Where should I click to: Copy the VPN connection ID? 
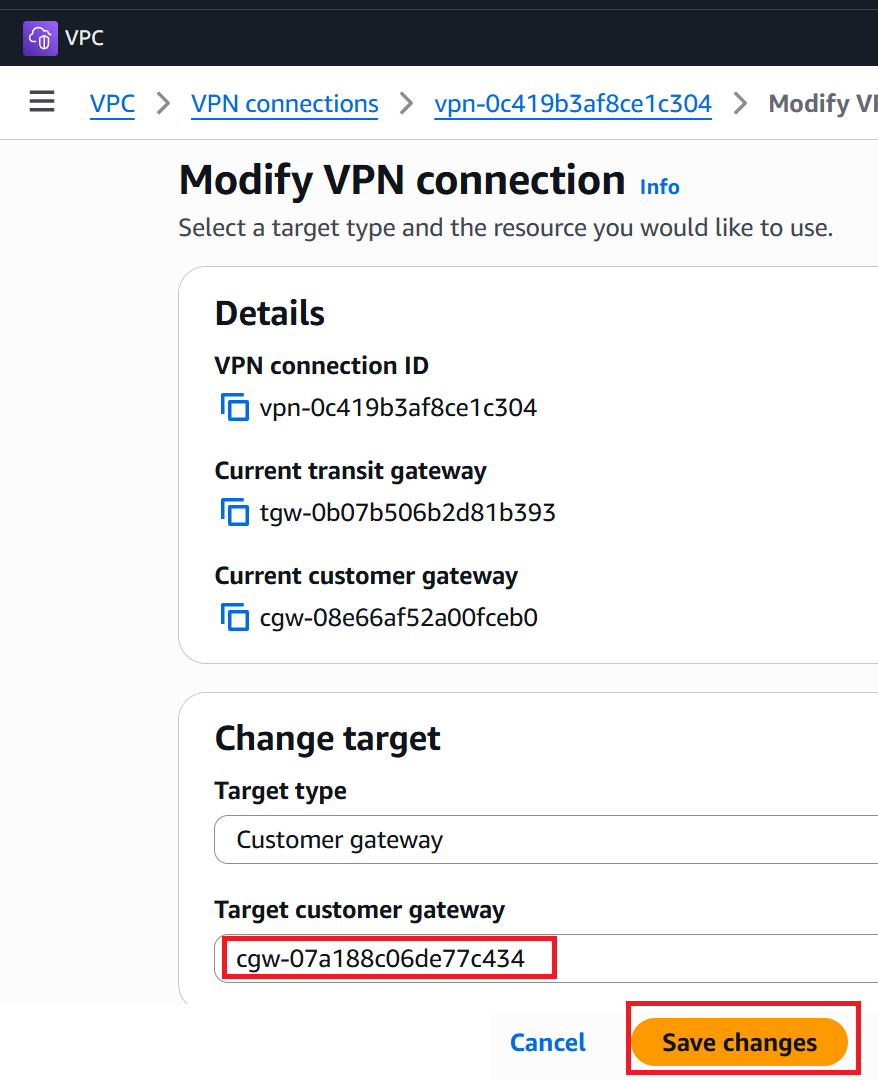[x=234, y=407]
